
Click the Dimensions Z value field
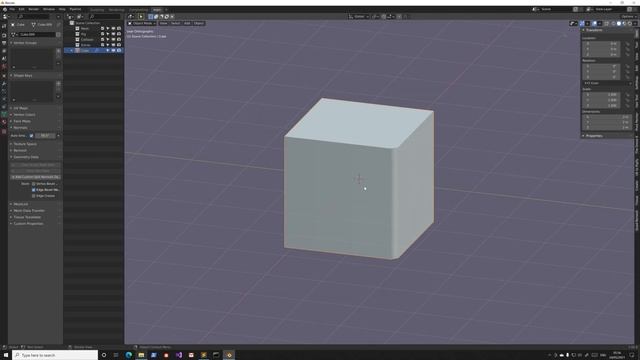point(606,127)
